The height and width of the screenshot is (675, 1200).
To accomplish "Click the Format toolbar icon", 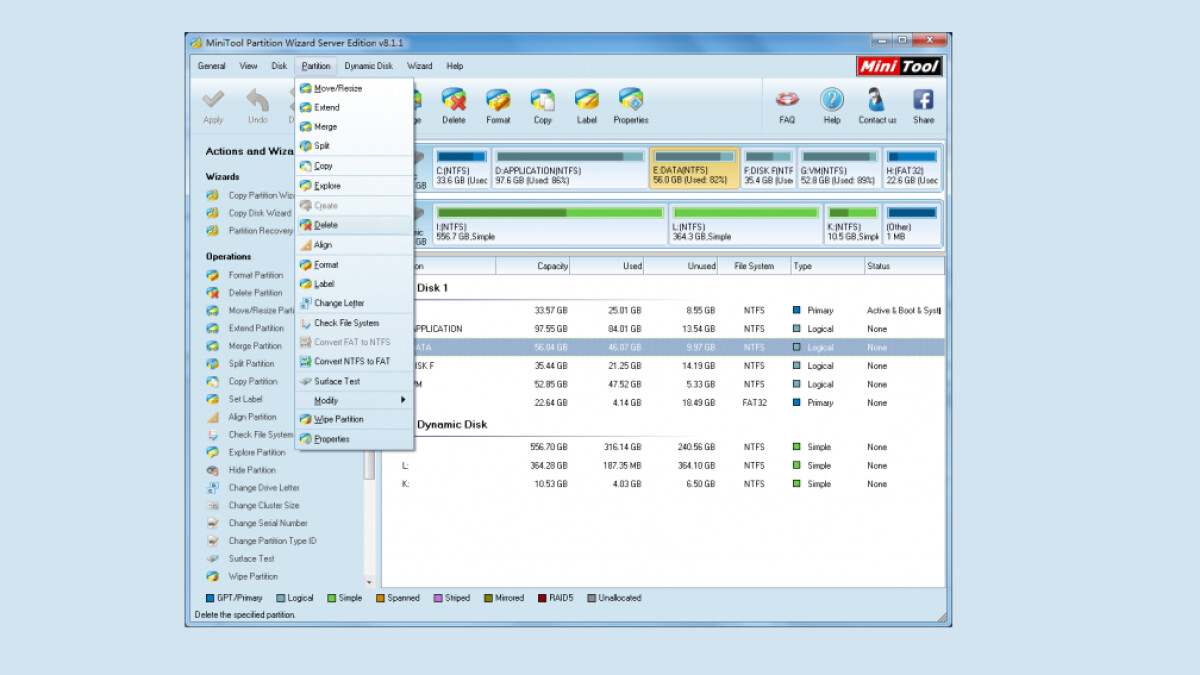I will pos(498,100).
